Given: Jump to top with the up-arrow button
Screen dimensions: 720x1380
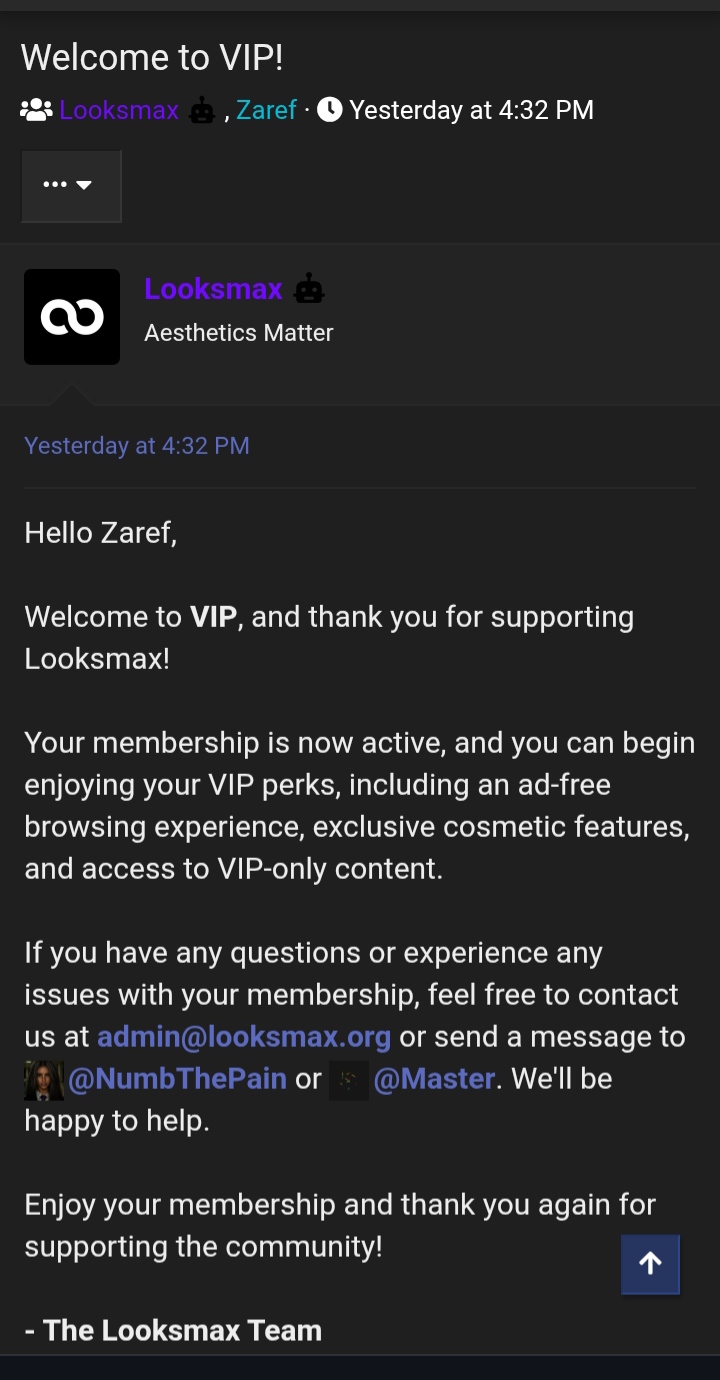Looking at the screenshot, I should [650, 1264].
